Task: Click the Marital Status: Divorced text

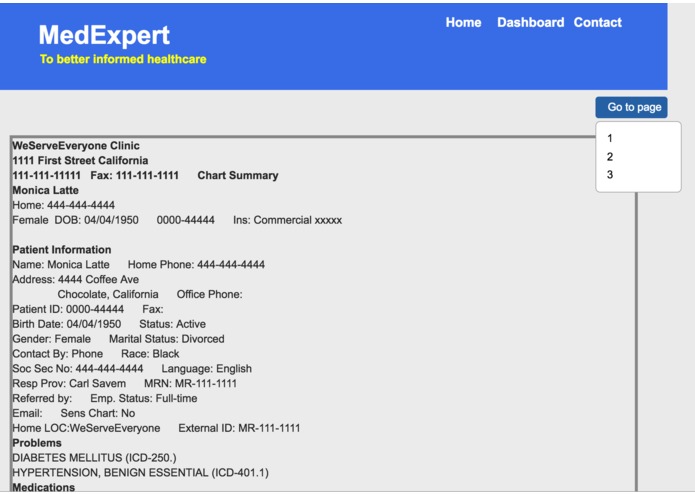Action: click(167, 339)
